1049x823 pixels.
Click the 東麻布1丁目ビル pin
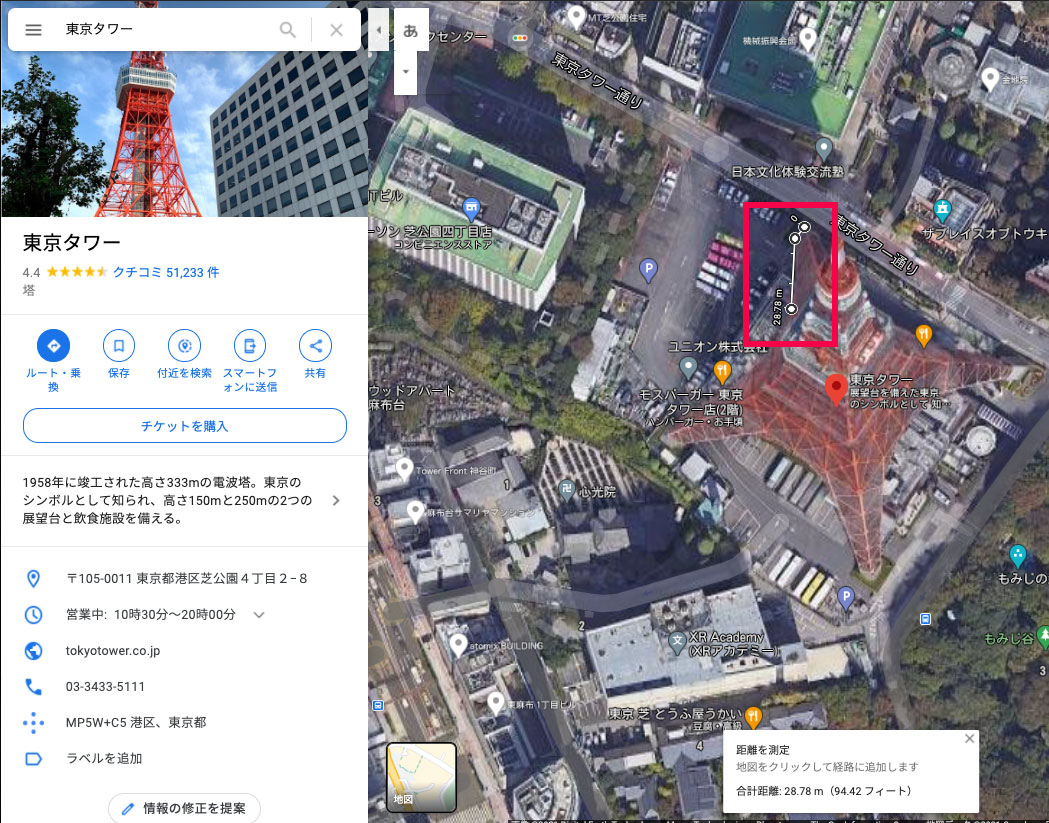point(496,703)
